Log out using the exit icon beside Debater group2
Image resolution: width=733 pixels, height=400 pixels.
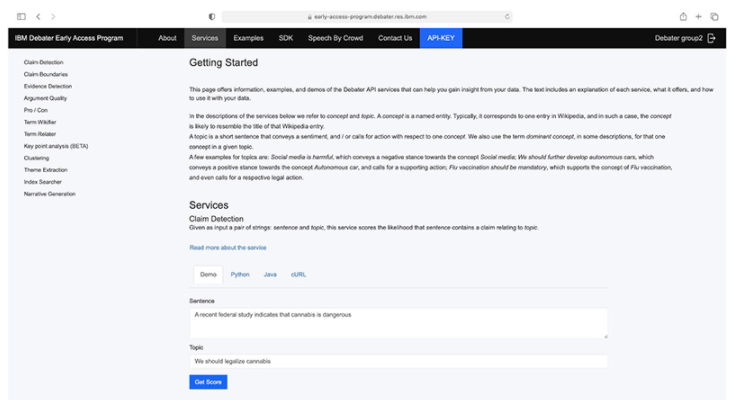[711, 38]
